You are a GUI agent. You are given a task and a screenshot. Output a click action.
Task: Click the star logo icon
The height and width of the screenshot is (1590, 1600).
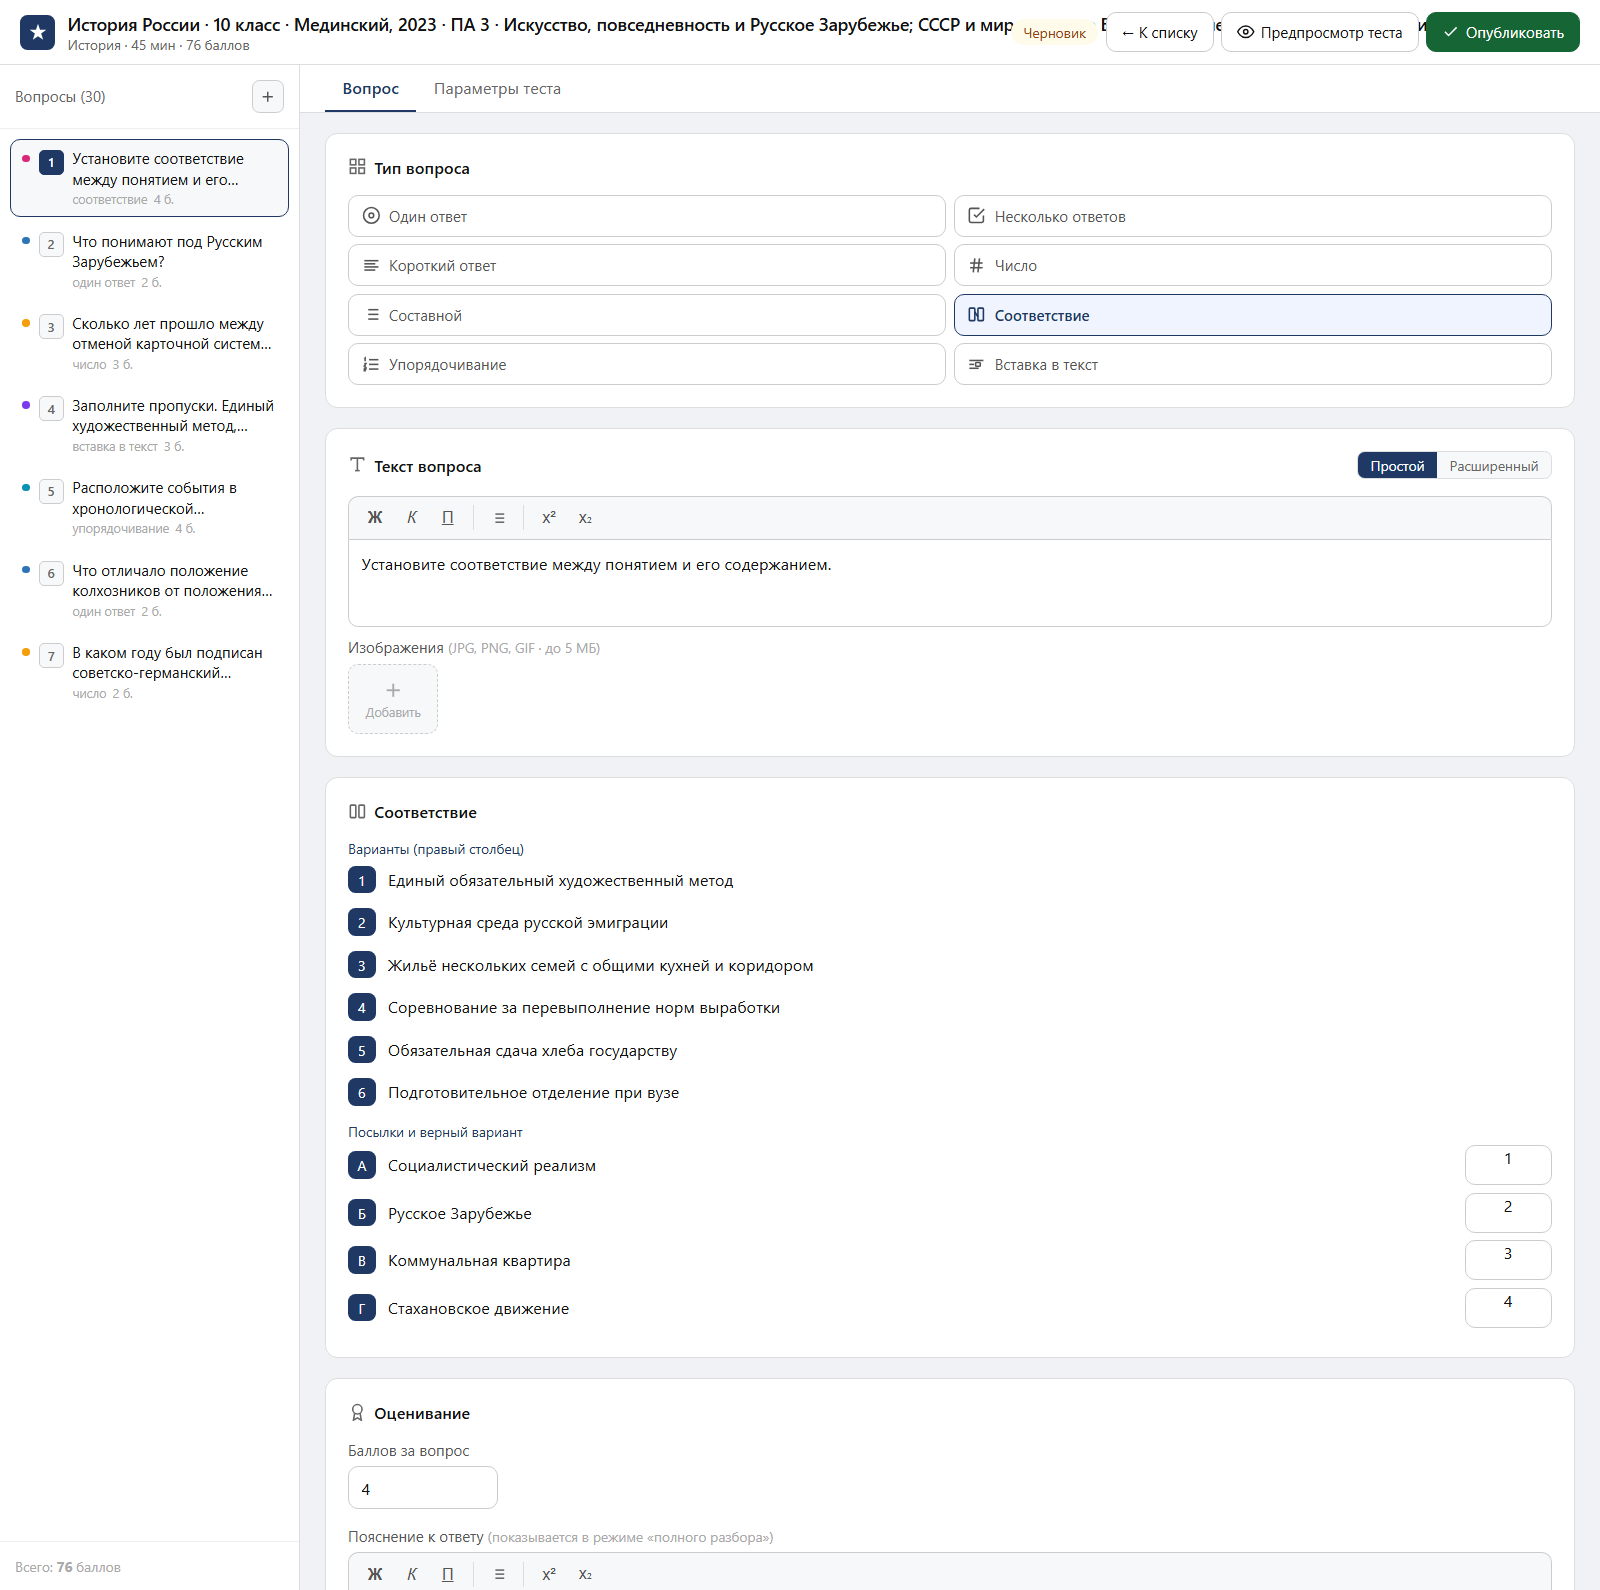pyautogui.click(x=38, y=32)
